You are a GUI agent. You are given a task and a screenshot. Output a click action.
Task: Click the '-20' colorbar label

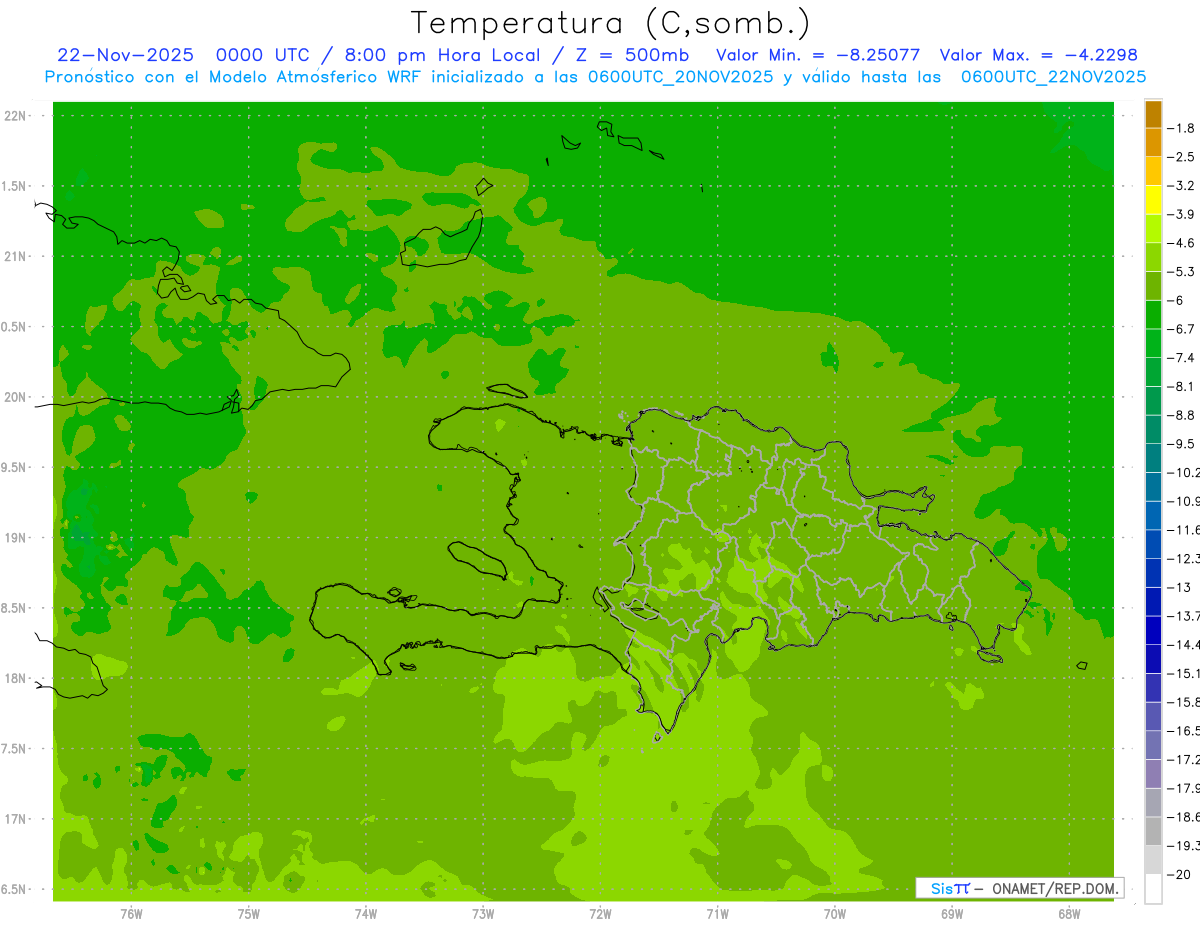tap(1180, 874)
